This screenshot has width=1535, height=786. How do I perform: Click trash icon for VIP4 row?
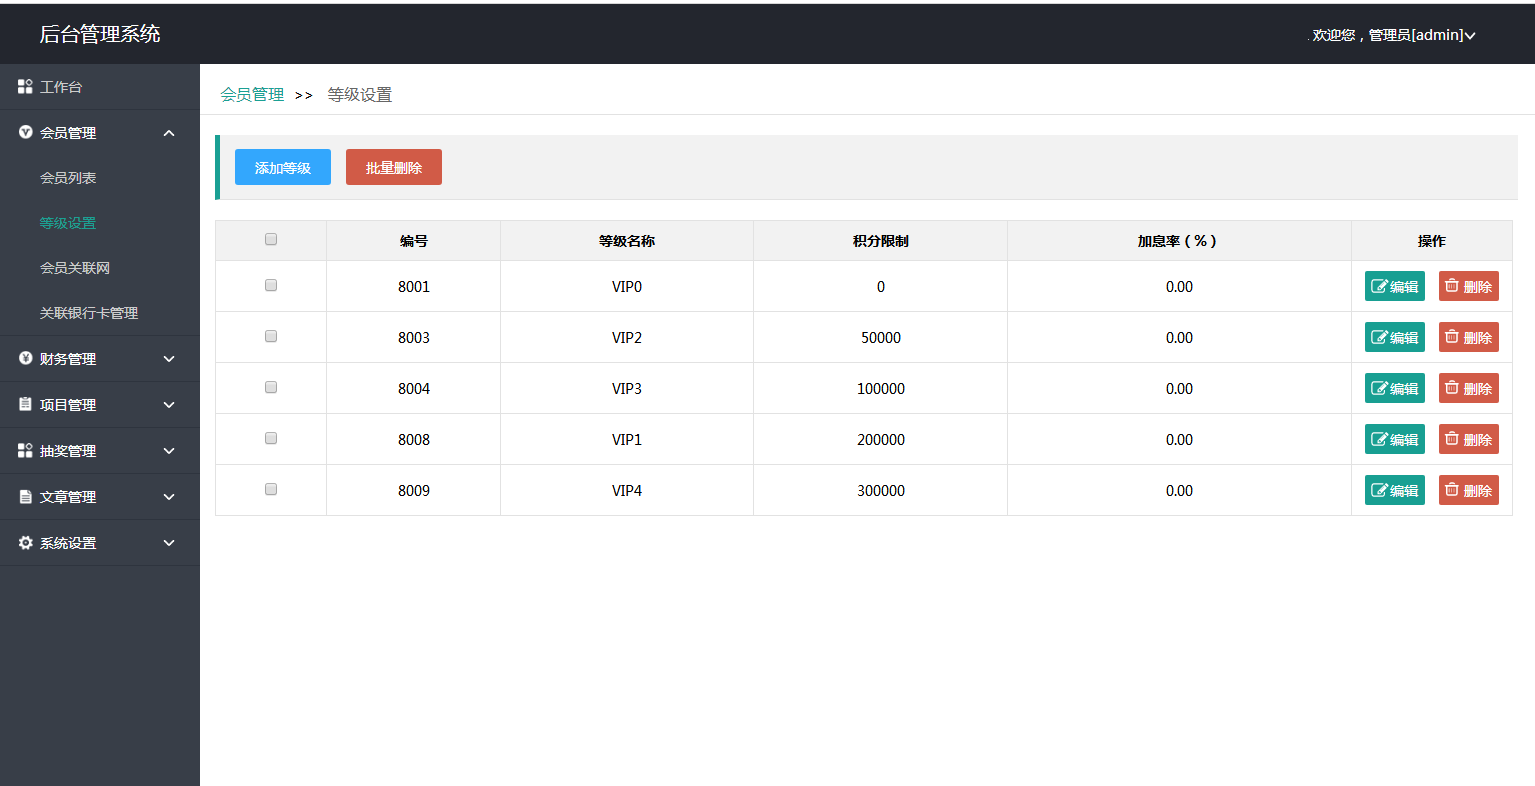click(1452, 490)
